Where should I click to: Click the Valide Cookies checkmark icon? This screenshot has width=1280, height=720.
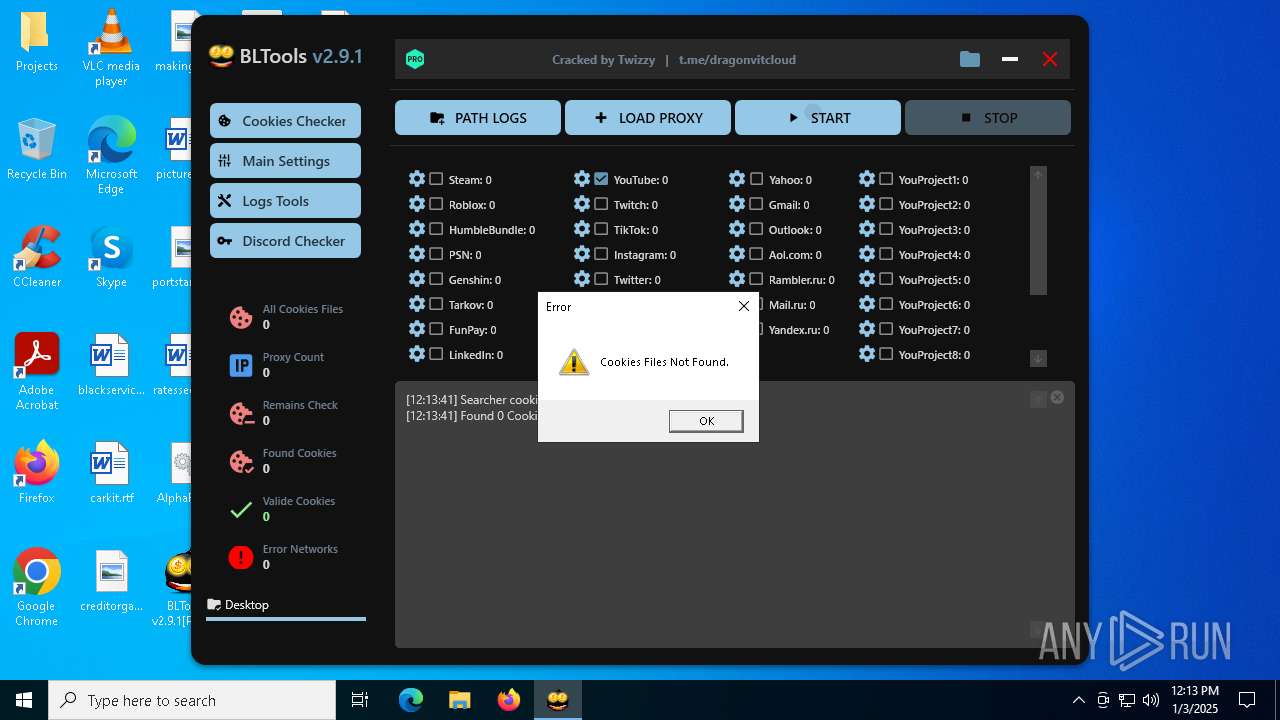pyautogui.click(x=241, y=509)
